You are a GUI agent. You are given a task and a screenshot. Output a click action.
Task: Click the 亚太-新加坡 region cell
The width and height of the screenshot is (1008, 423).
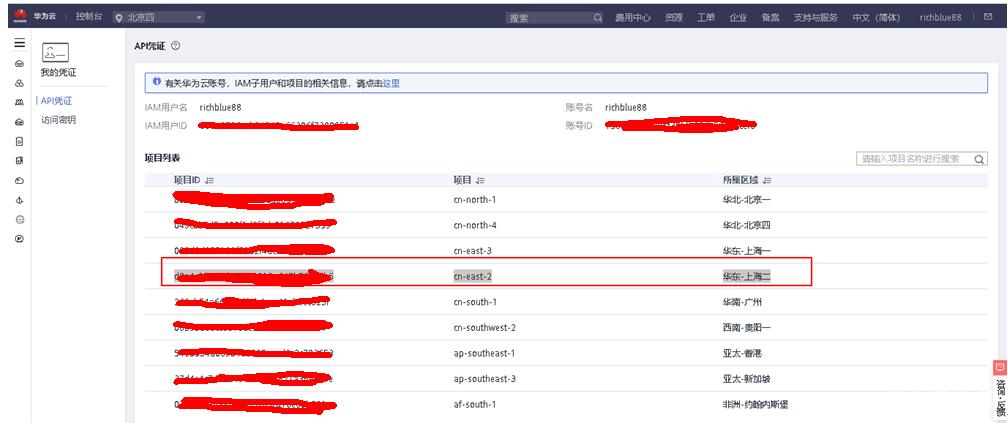[746, 379]
